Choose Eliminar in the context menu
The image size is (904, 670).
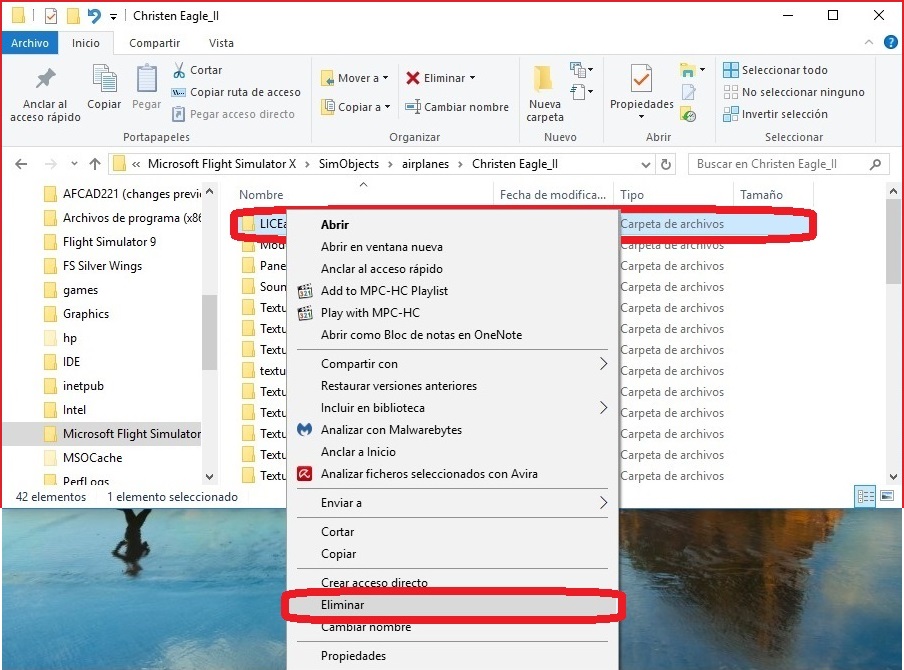(453, 605)
